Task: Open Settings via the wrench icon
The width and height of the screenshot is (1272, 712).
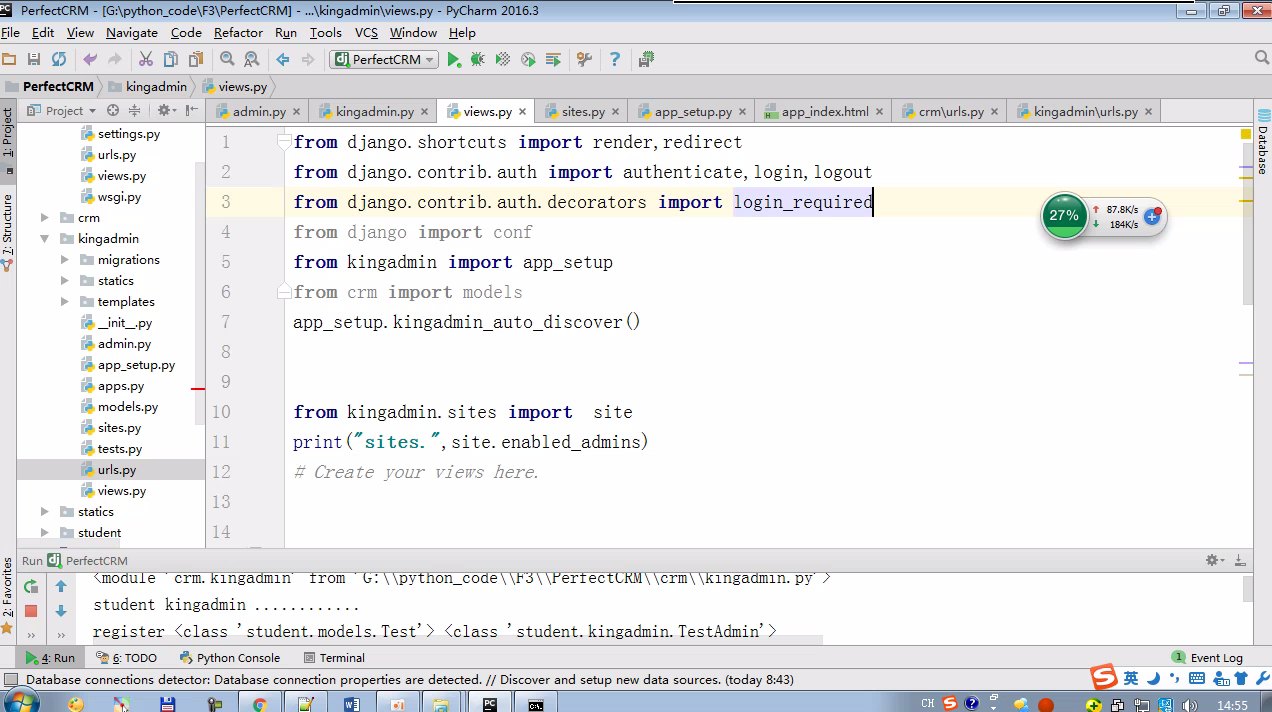Action: [x=585, y=60]
